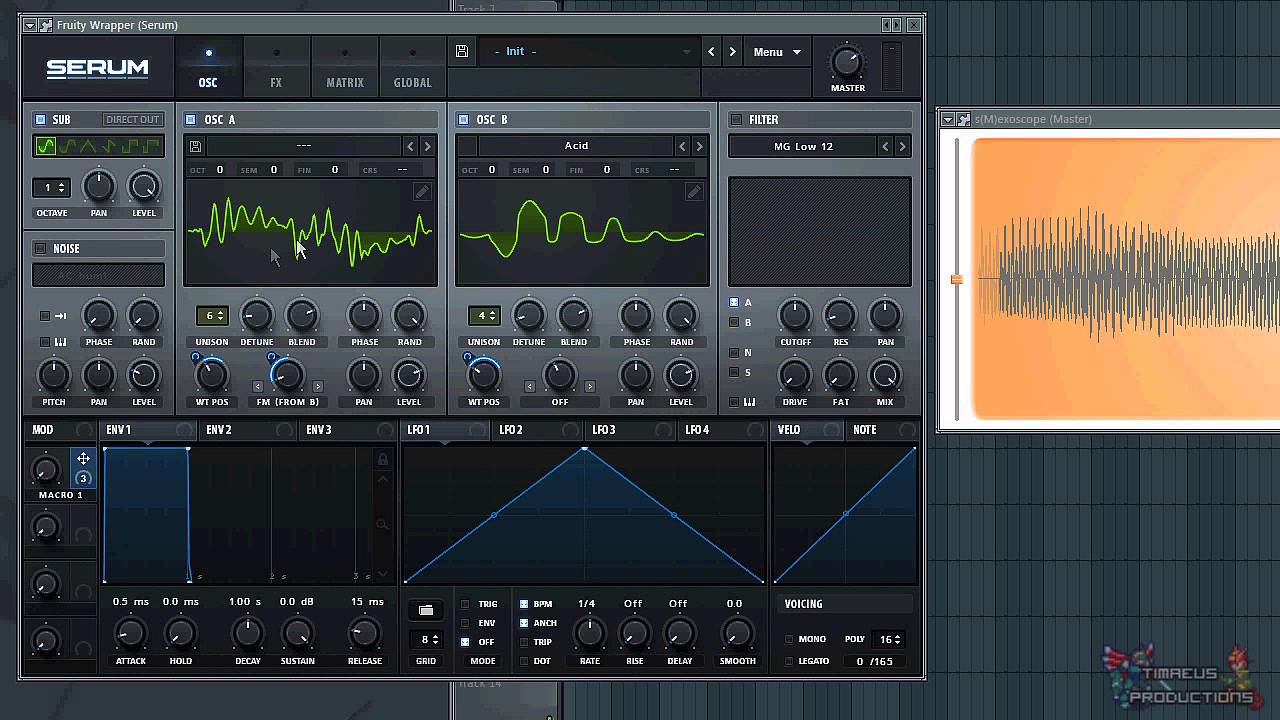Enable LFO TRIP checkbox
This screenshot has height=720, width=1280.
524,642
